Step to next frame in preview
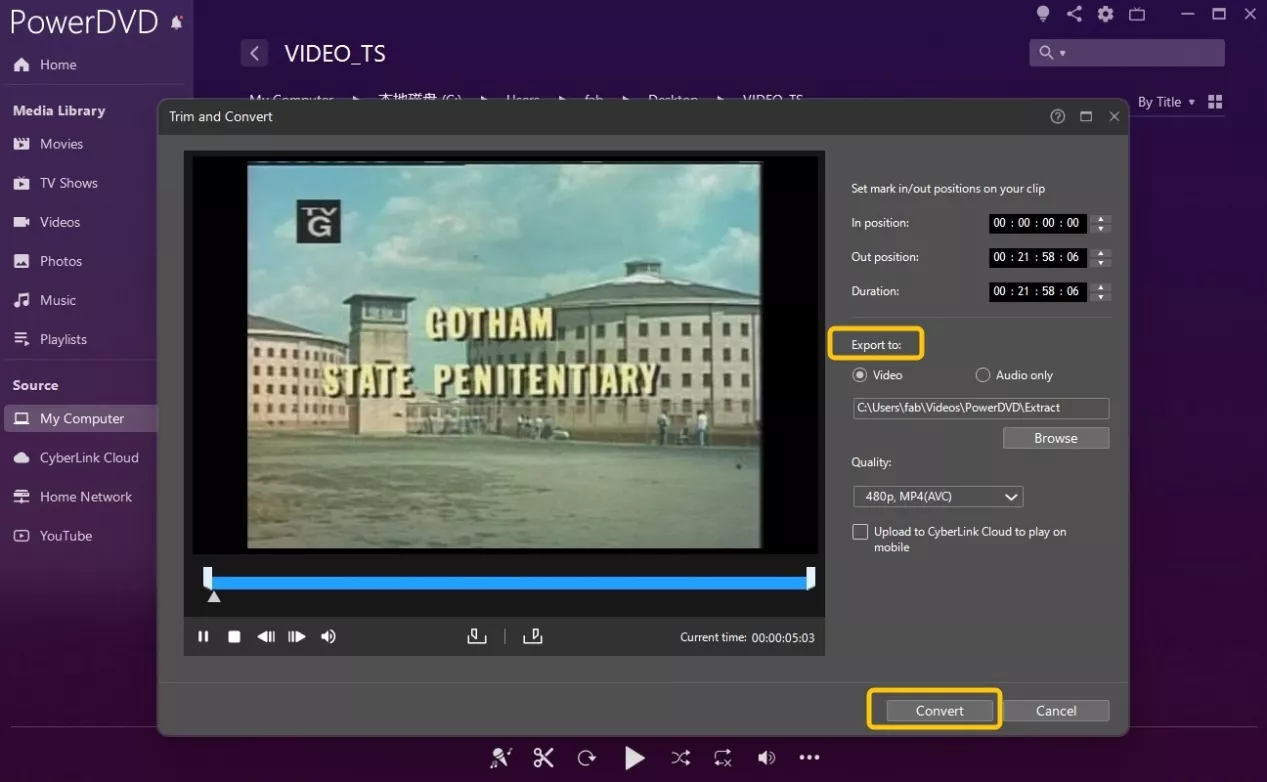The image size is (1267, 782). tap(297, 637)
